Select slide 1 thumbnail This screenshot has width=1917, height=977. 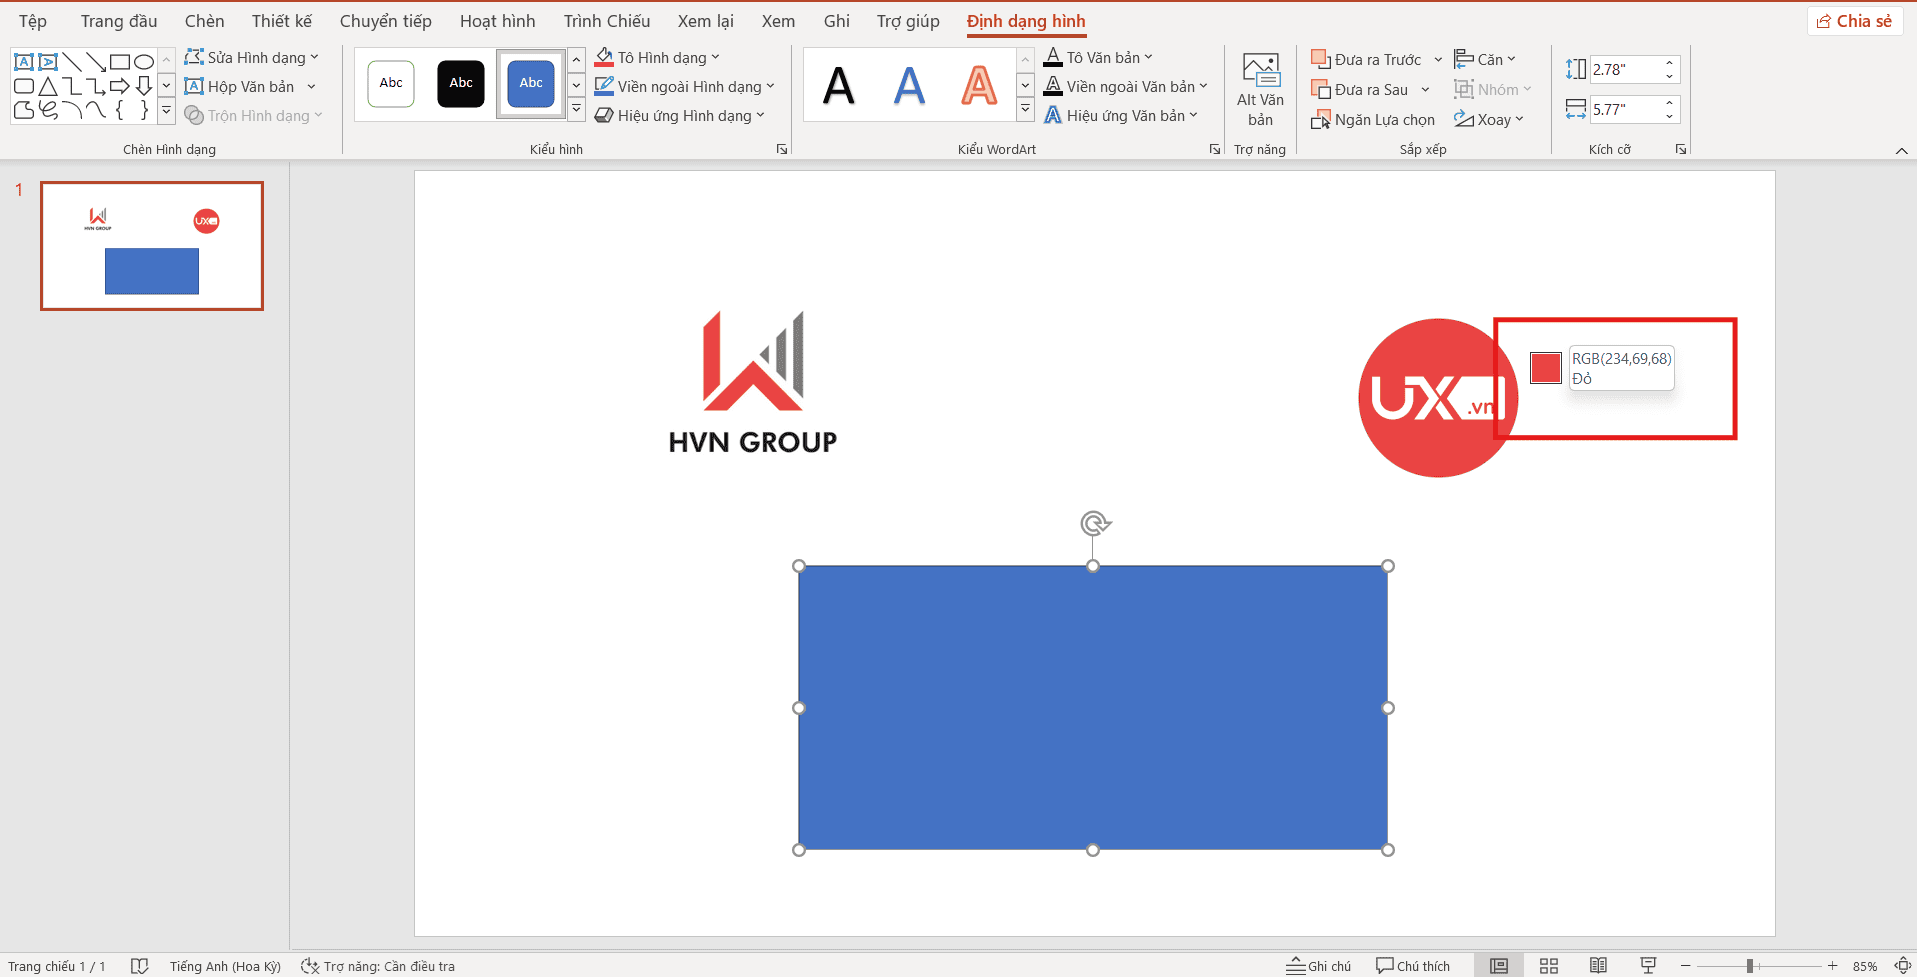[151, 245]
